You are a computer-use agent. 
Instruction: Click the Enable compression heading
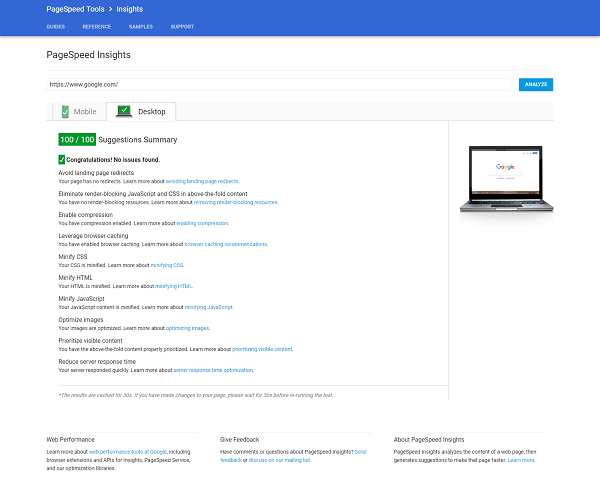pos(86,215)
